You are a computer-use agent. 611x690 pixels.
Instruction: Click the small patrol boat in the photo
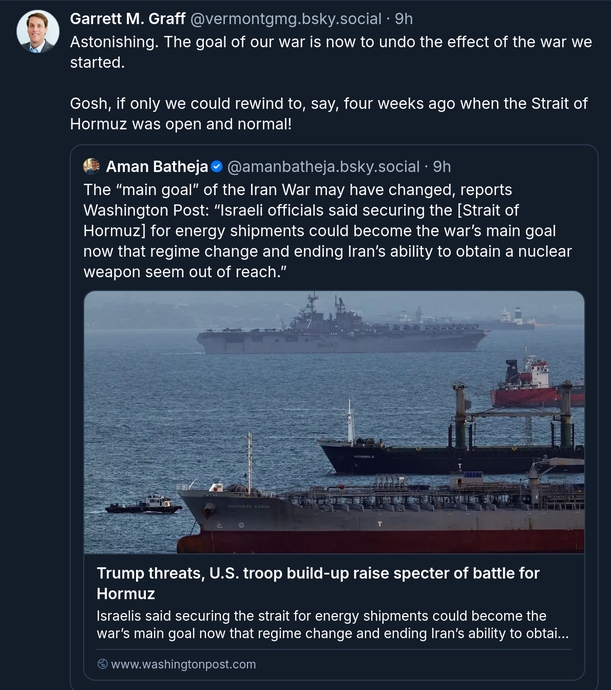[x=144, y=506]
